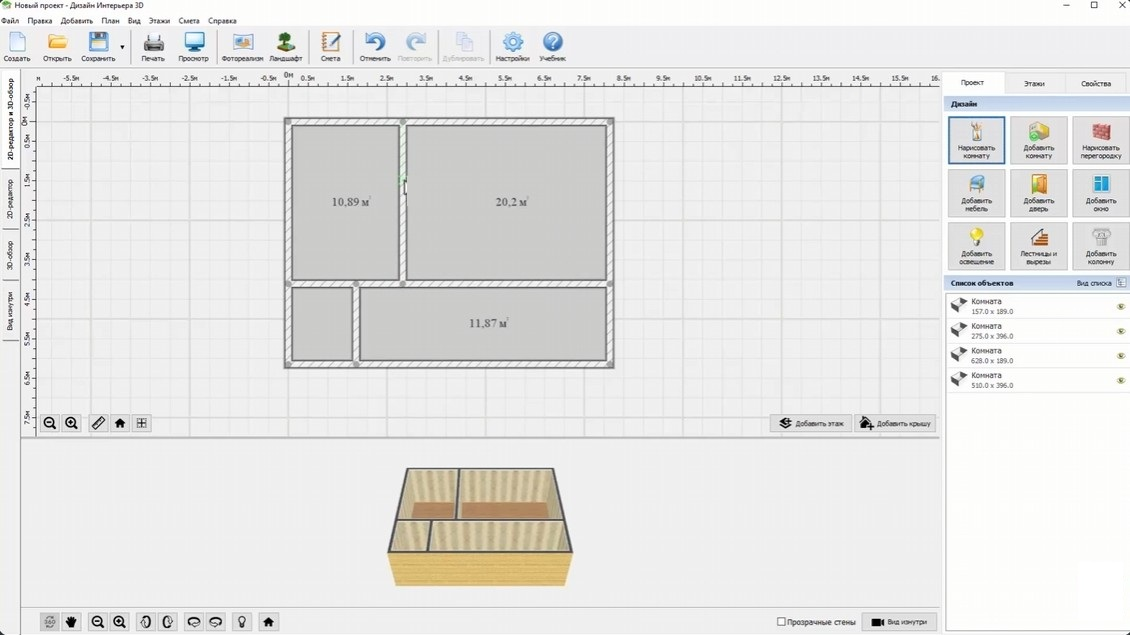Viewport: 1130px width, 635px height.
Task: Click the 3D model preview of the house
Action: [x=480, y=526]
